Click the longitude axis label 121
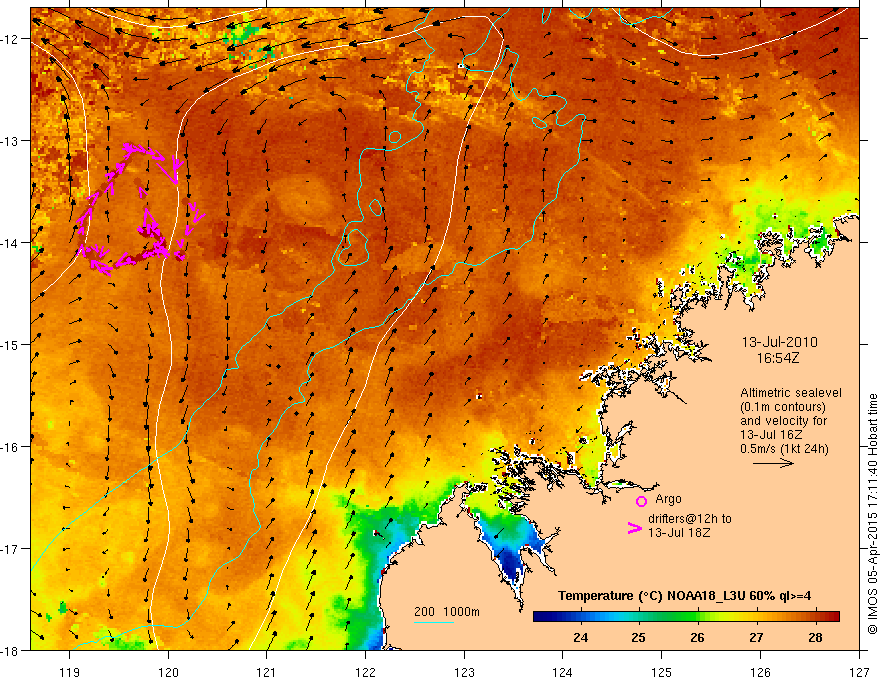The image size is (880, 680). [x=267, y=672]
